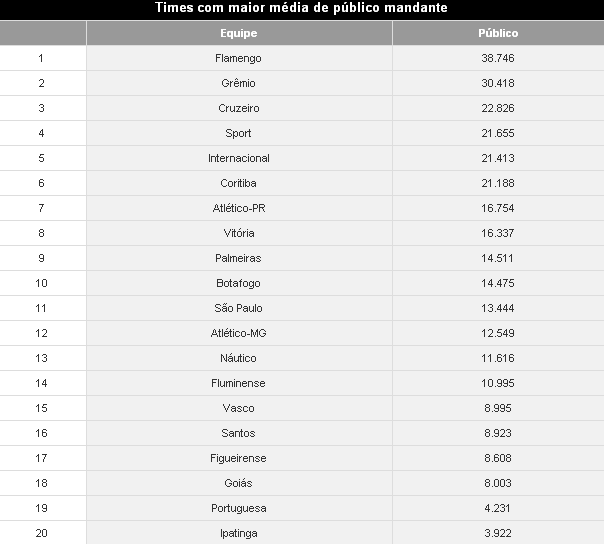Click the table title heading text
604x544 pixels.
click(301, 8)
